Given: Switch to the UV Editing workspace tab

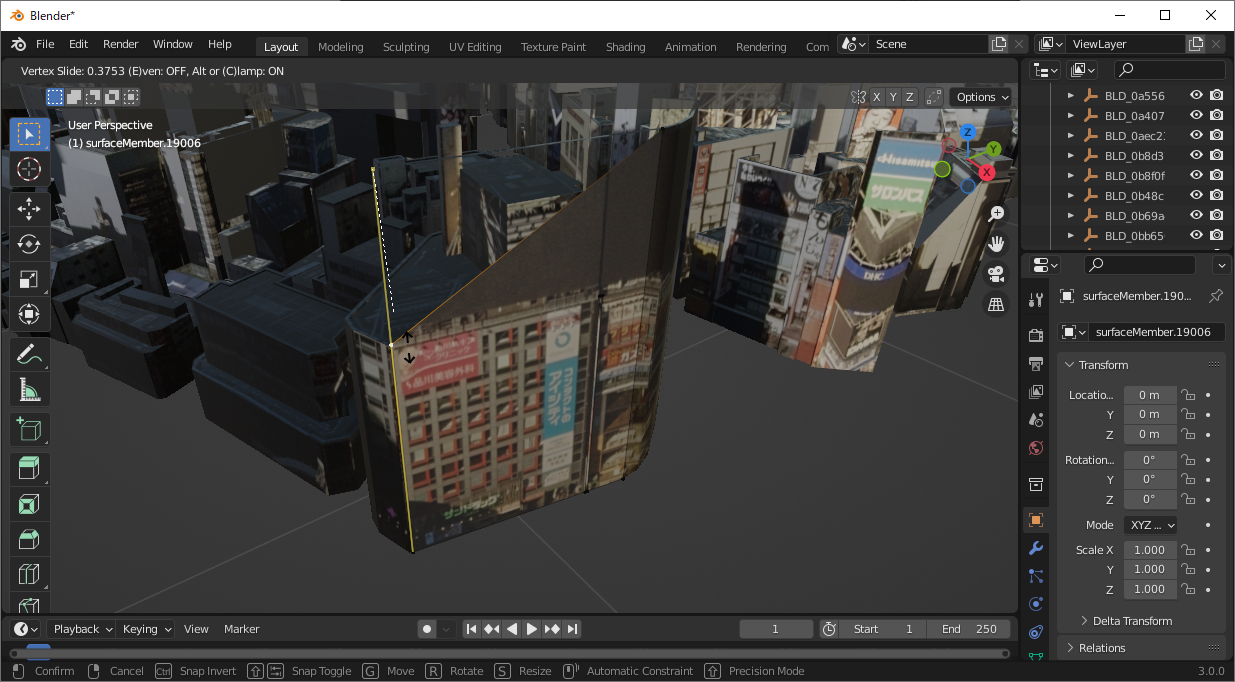Looking at the screenshot, I should pos(475,47).
